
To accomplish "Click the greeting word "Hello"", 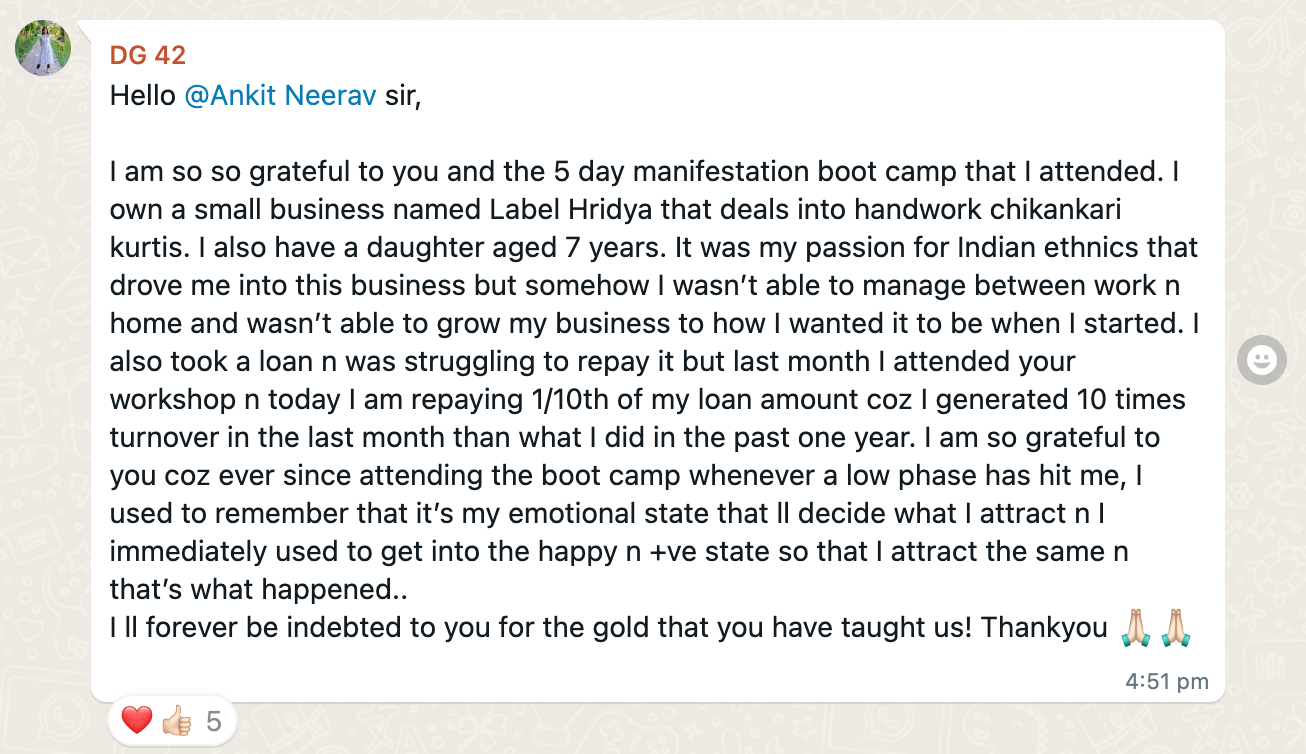I will pos(143,96).
